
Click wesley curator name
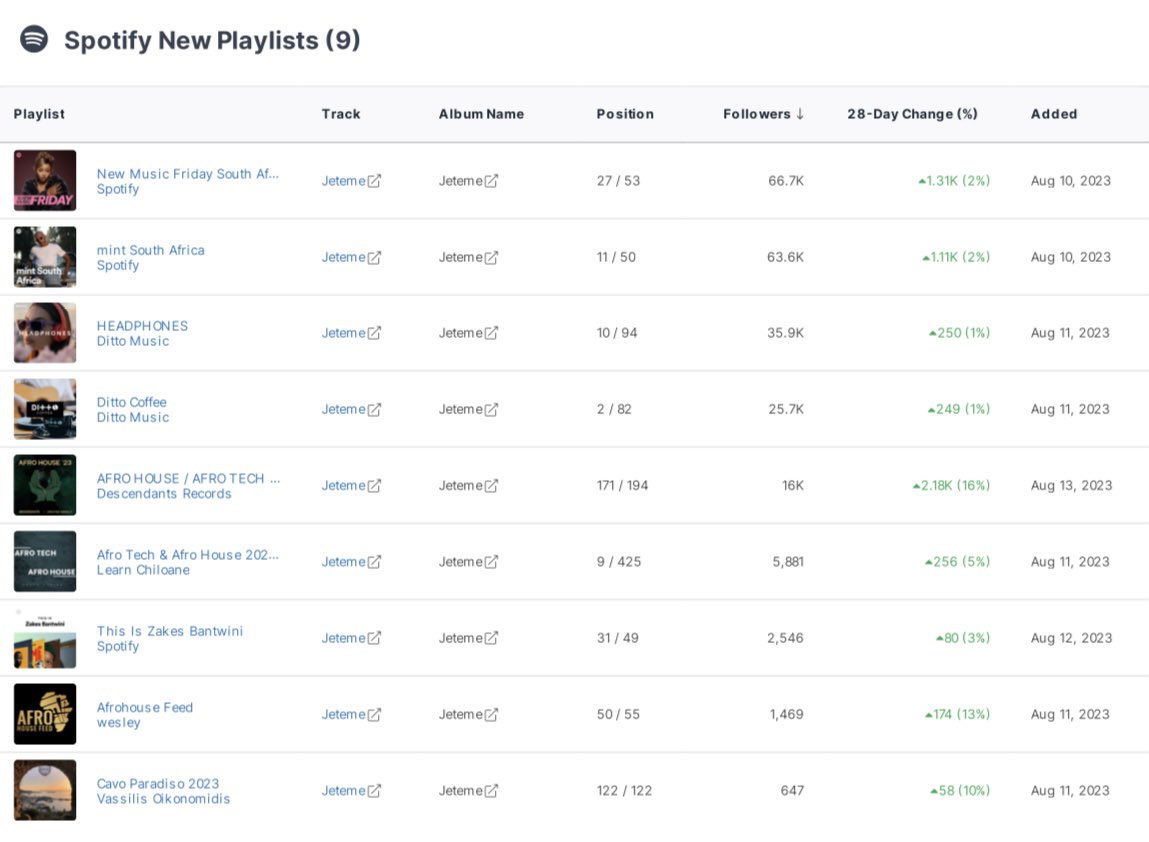118,723
